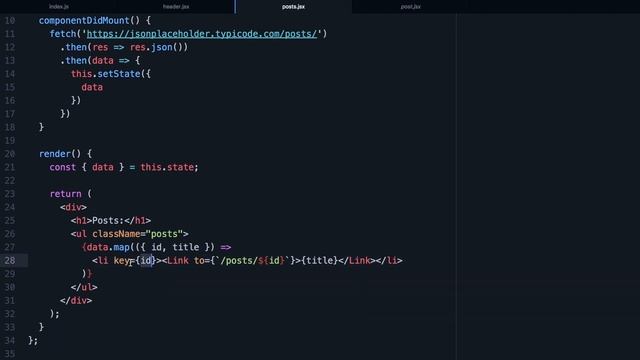Open the post.jsx tab
The image size is (640, 360).
(411, 7)
